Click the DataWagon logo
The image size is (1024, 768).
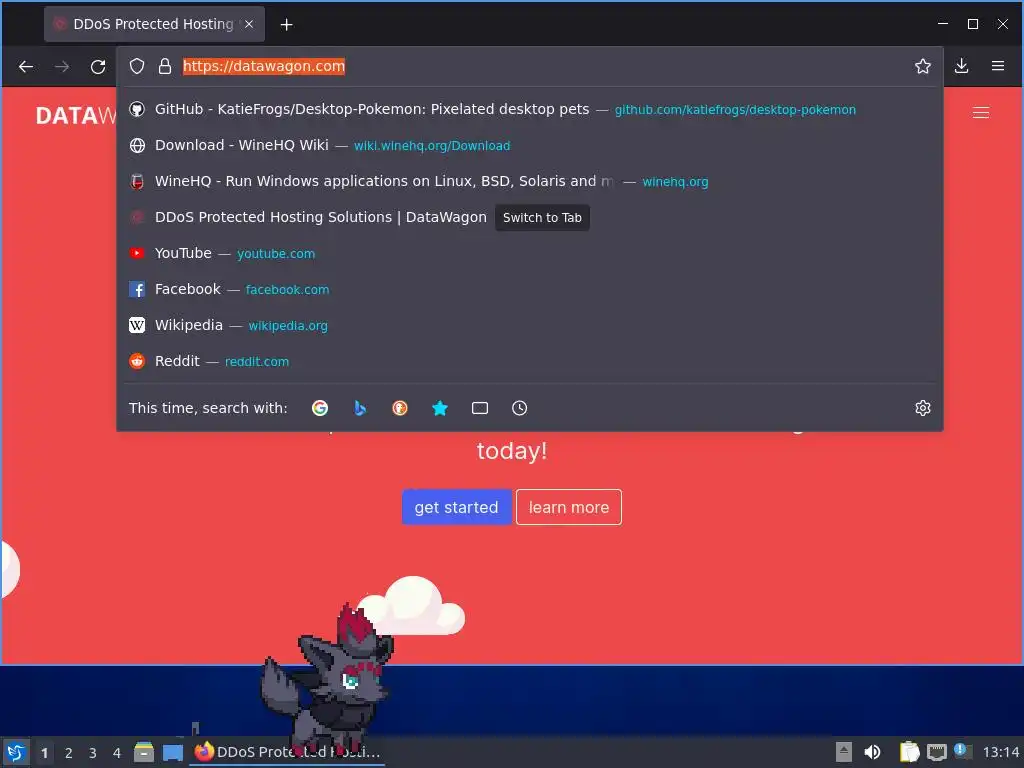pos(76,116)
